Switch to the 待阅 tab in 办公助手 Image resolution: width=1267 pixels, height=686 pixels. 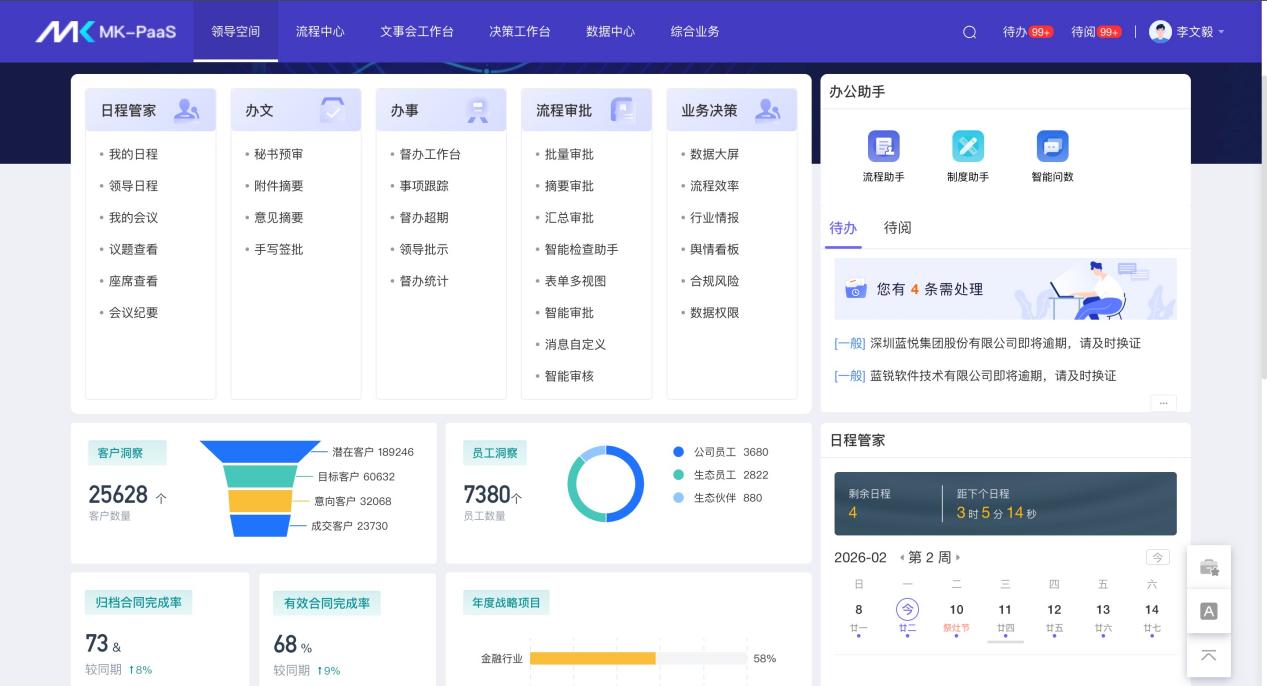898,228
